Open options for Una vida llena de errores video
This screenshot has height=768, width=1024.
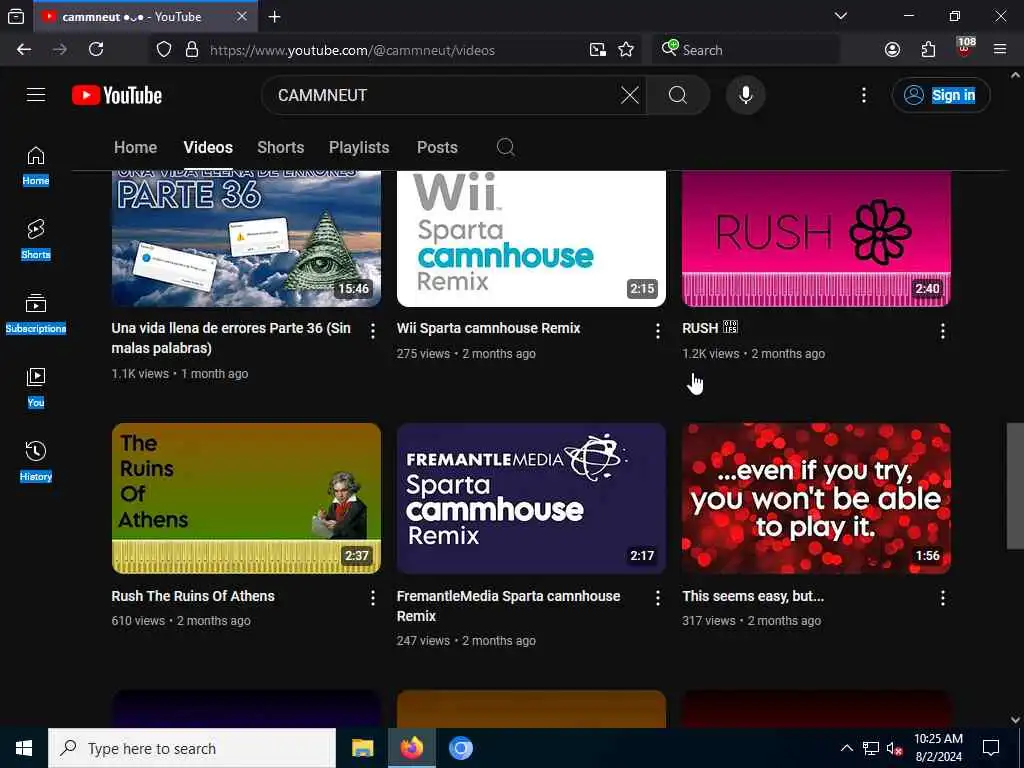[373, 331]
